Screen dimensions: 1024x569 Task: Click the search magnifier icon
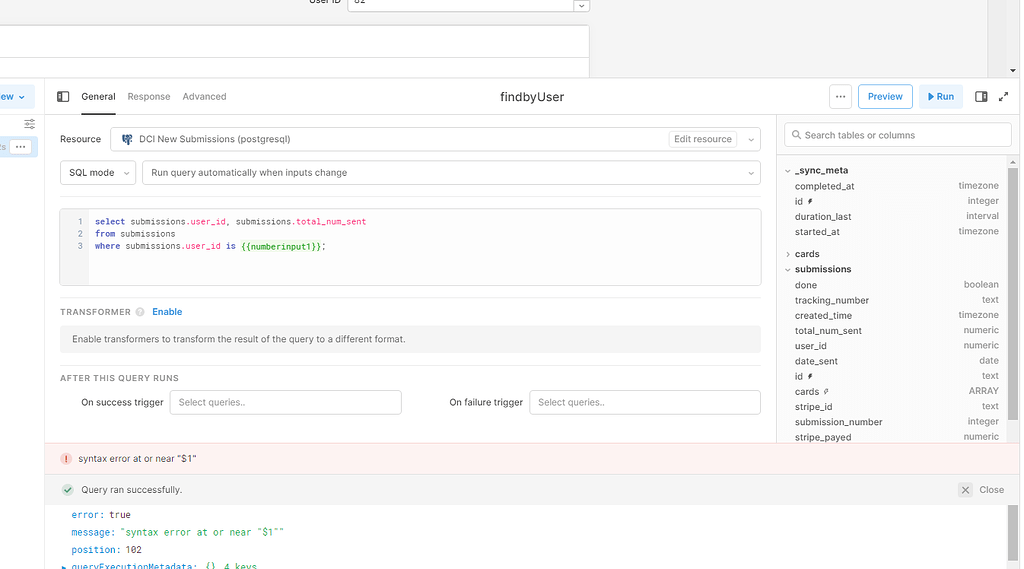pyautogui.click(x=796, y=135)
